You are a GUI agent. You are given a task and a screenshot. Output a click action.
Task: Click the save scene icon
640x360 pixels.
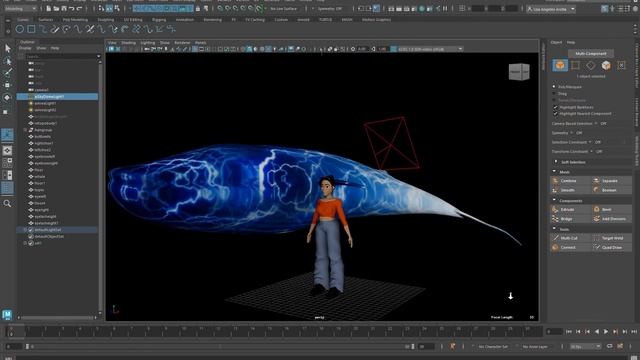click(x=64, y=8)
